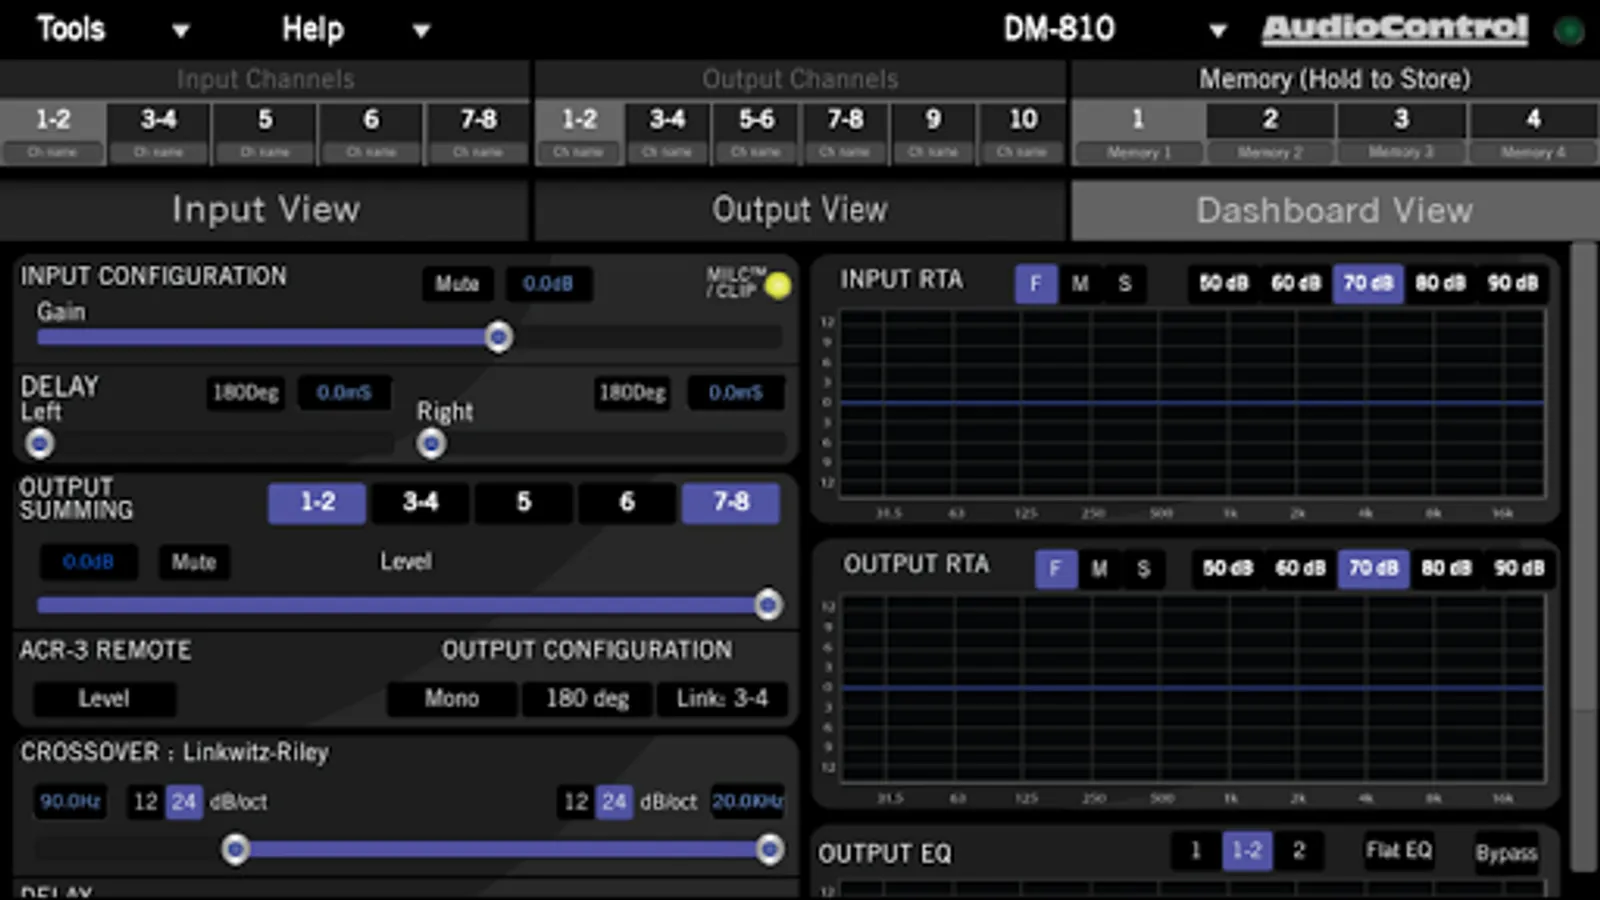
Task: Select Output Channels 1-2
Action: coord(579,132)
